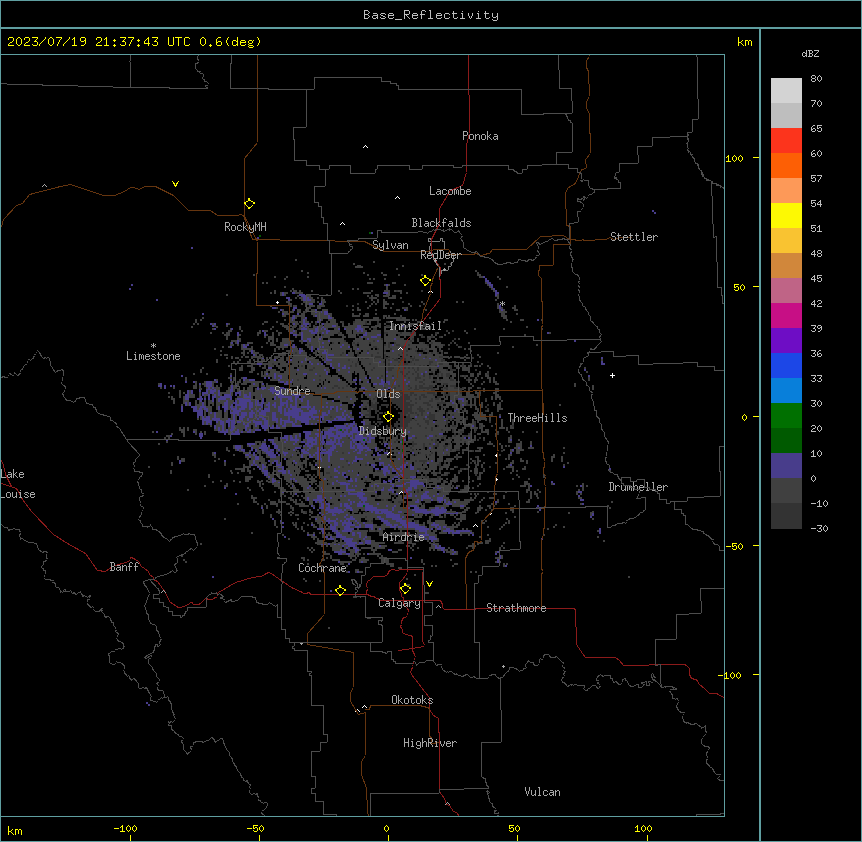Click the white plus marker west of Drumheller
The height and width of the screenshot is (842, 862).
click(612, 375)
